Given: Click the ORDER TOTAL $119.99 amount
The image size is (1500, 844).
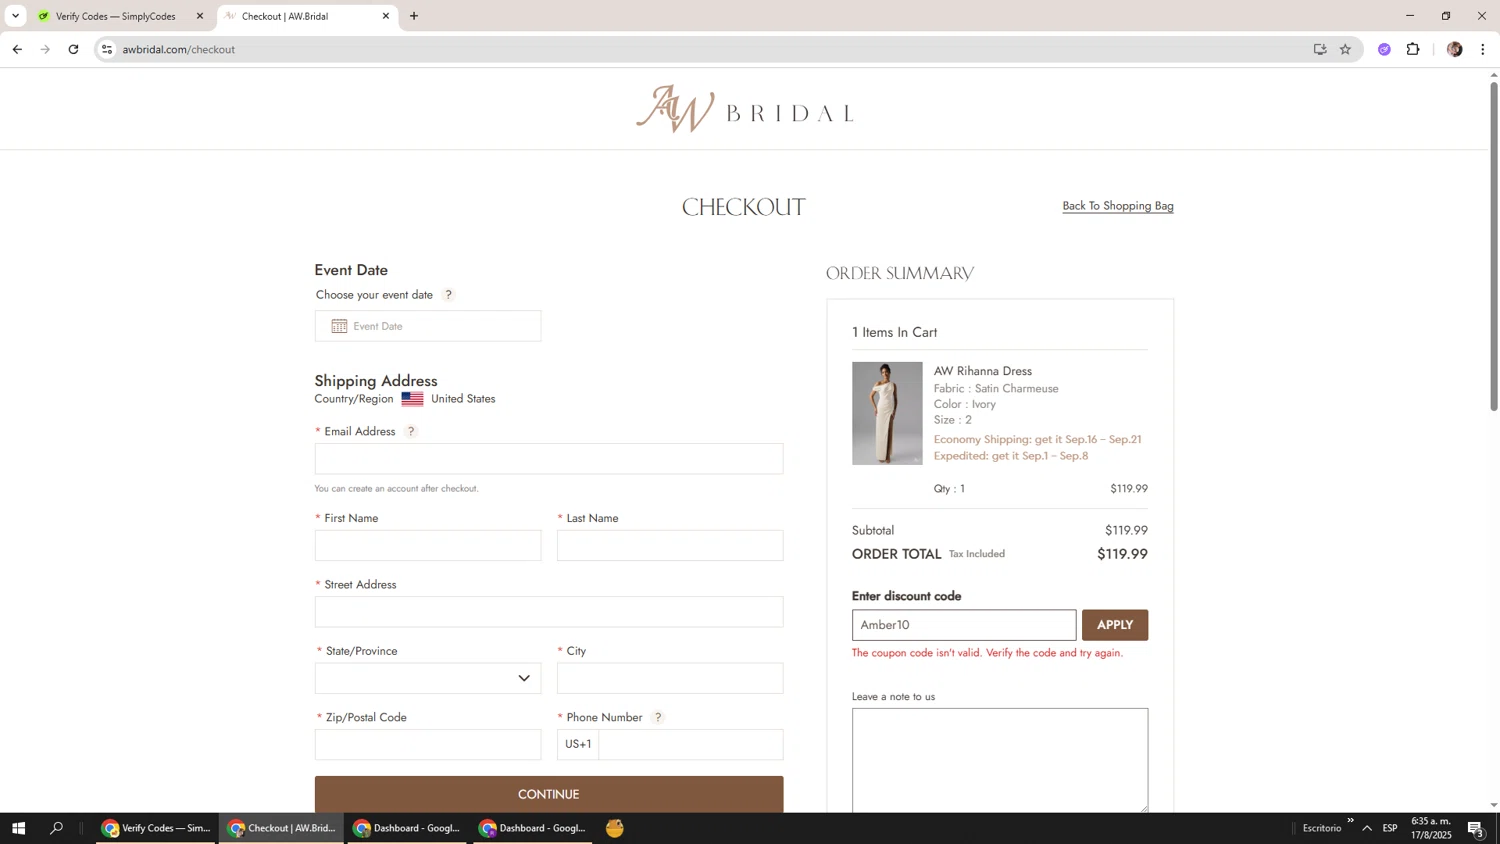Looking at the screenshot, I should [1122, 554].
